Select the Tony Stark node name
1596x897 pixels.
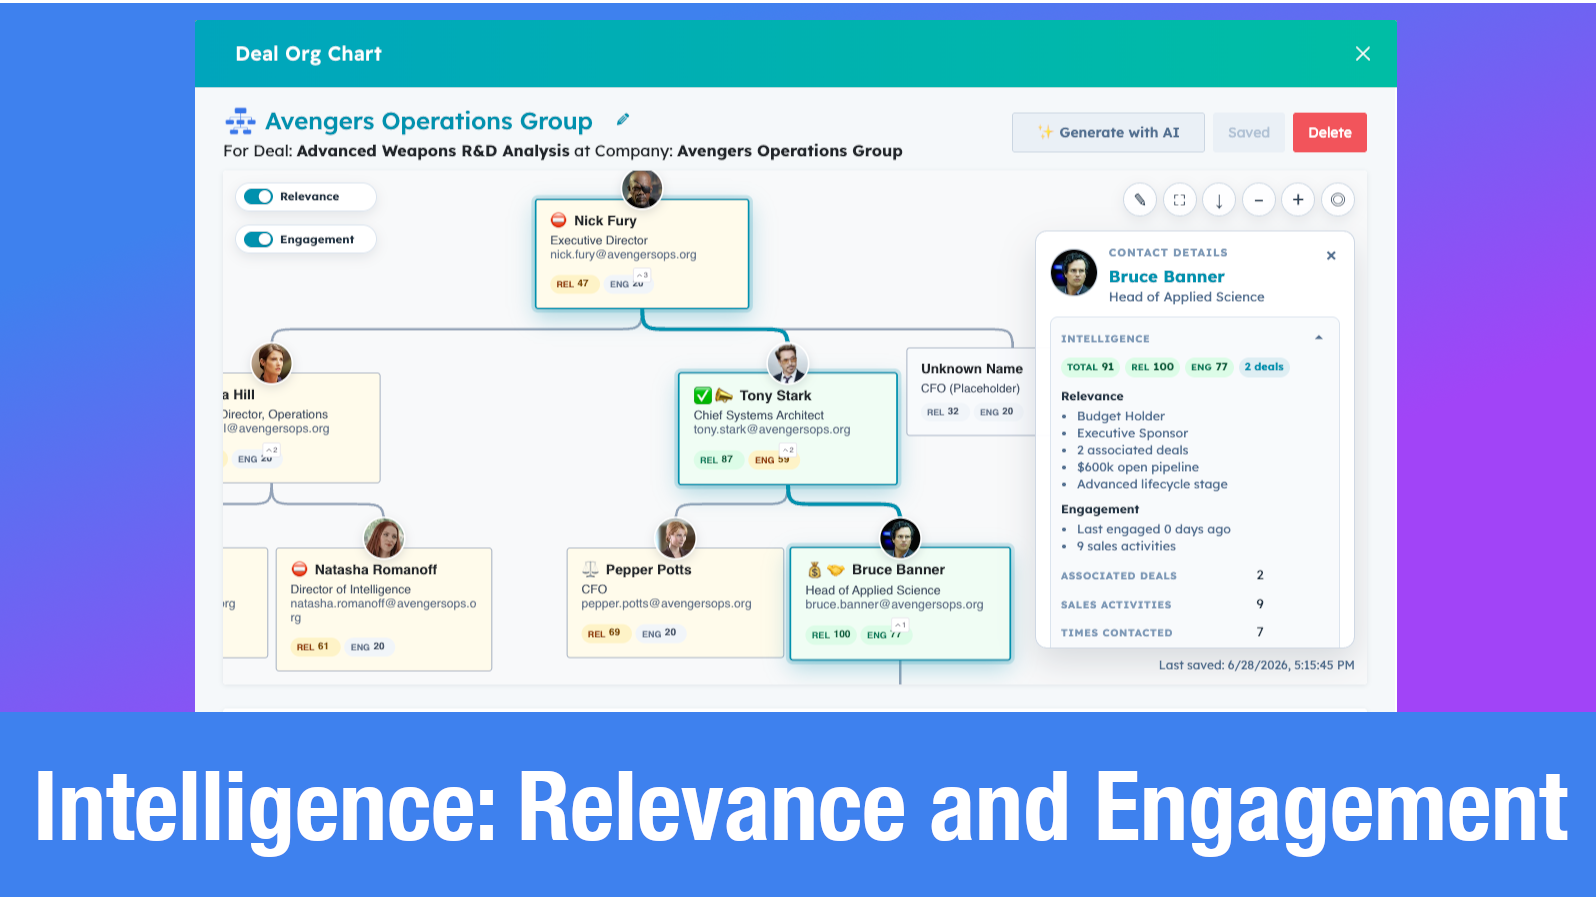click(x=776, y=396)
